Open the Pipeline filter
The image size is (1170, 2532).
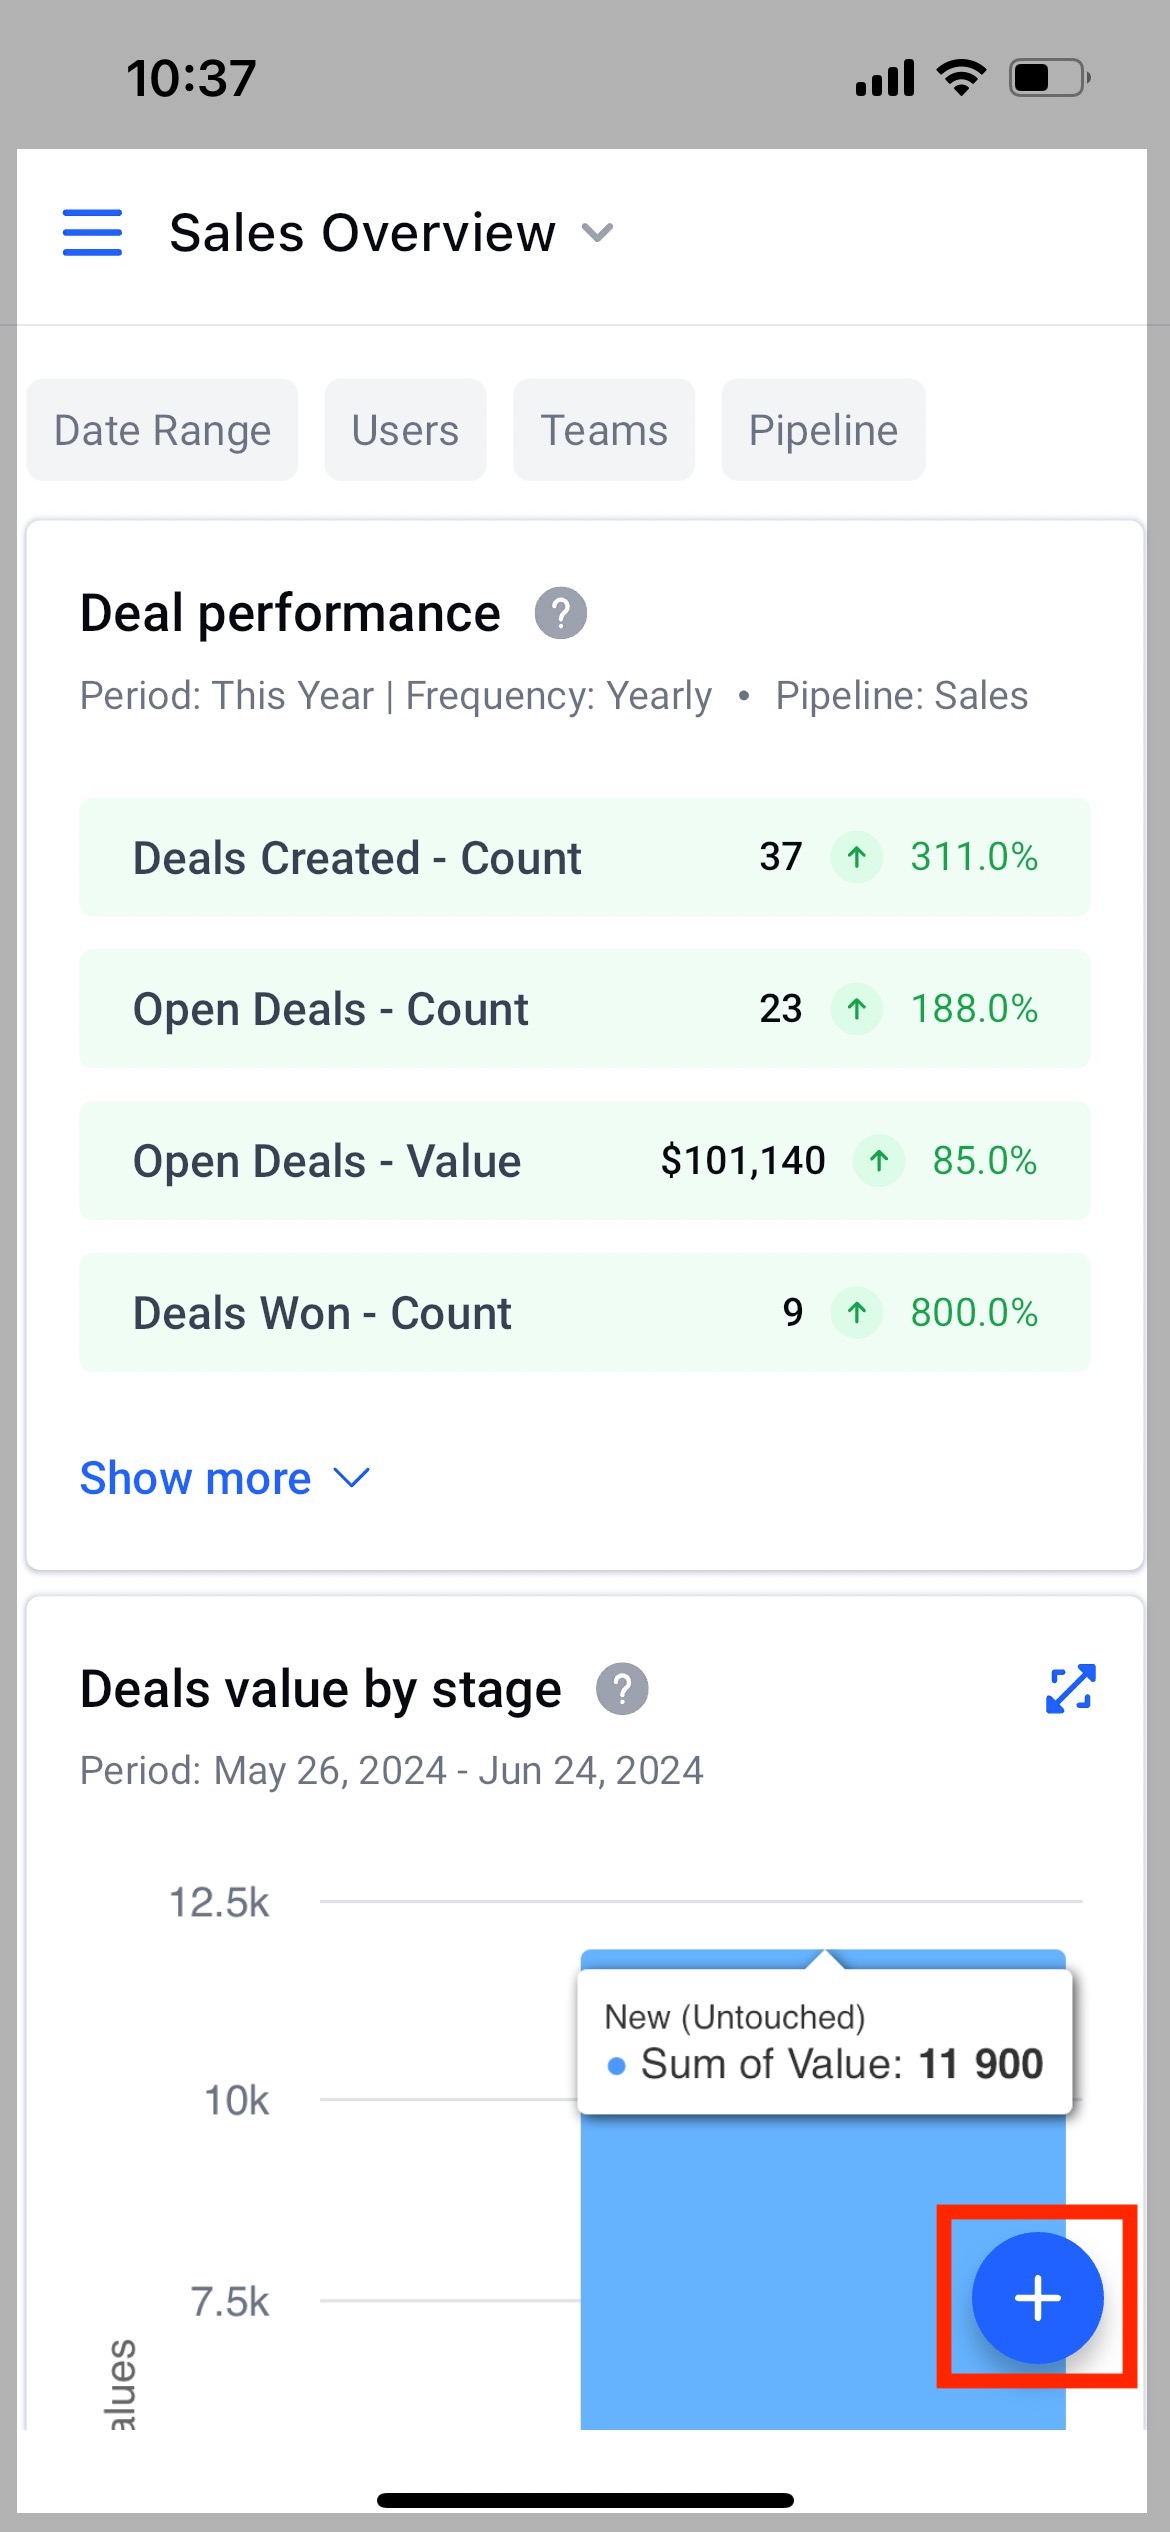[823, 430]
